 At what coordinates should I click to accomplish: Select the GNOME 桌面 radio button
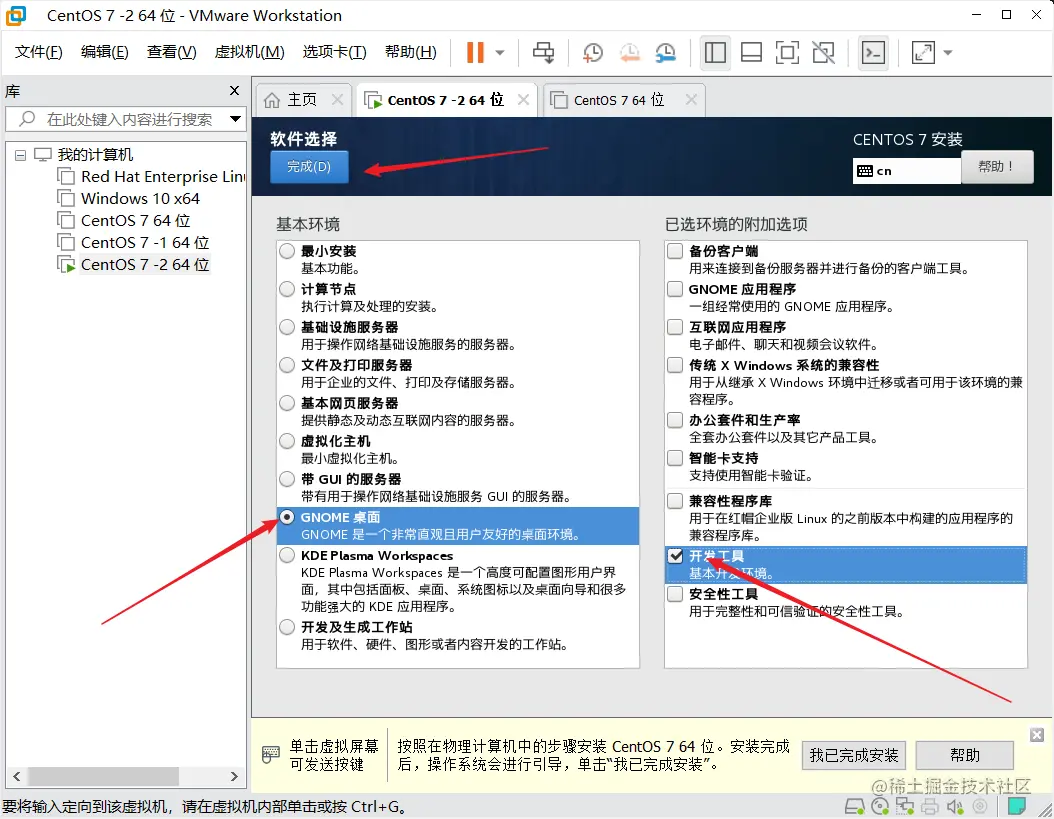pos(287,517)
